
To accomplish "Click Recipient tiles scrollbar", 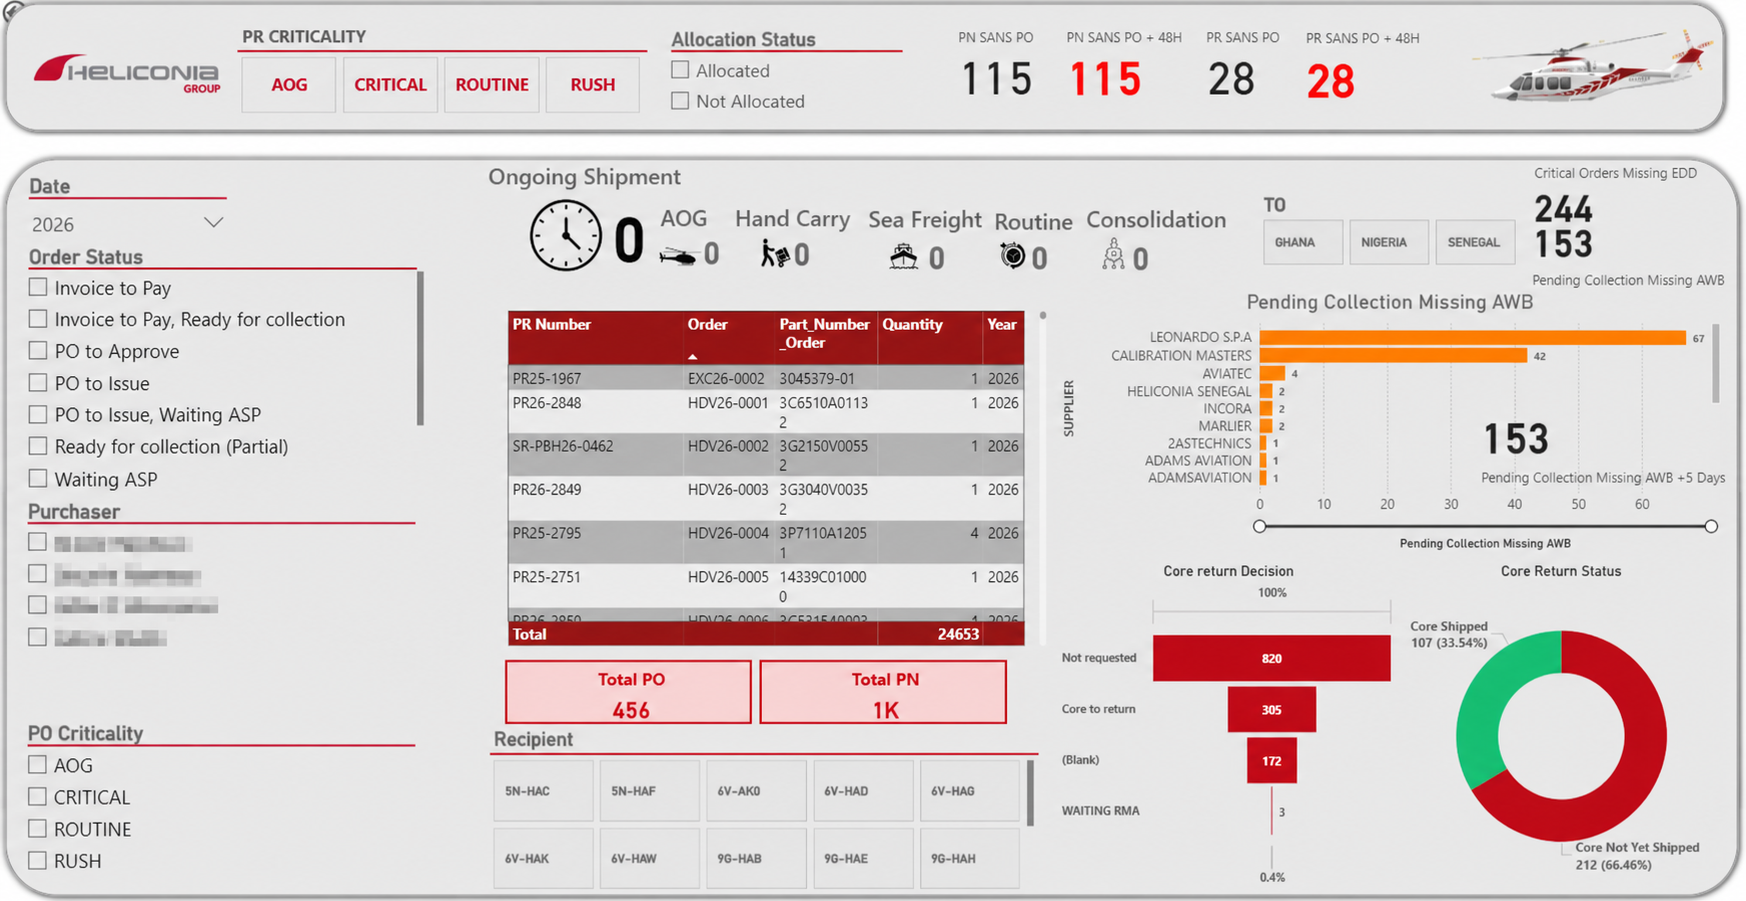I will pyautogui.click(x=1031, y=793).
